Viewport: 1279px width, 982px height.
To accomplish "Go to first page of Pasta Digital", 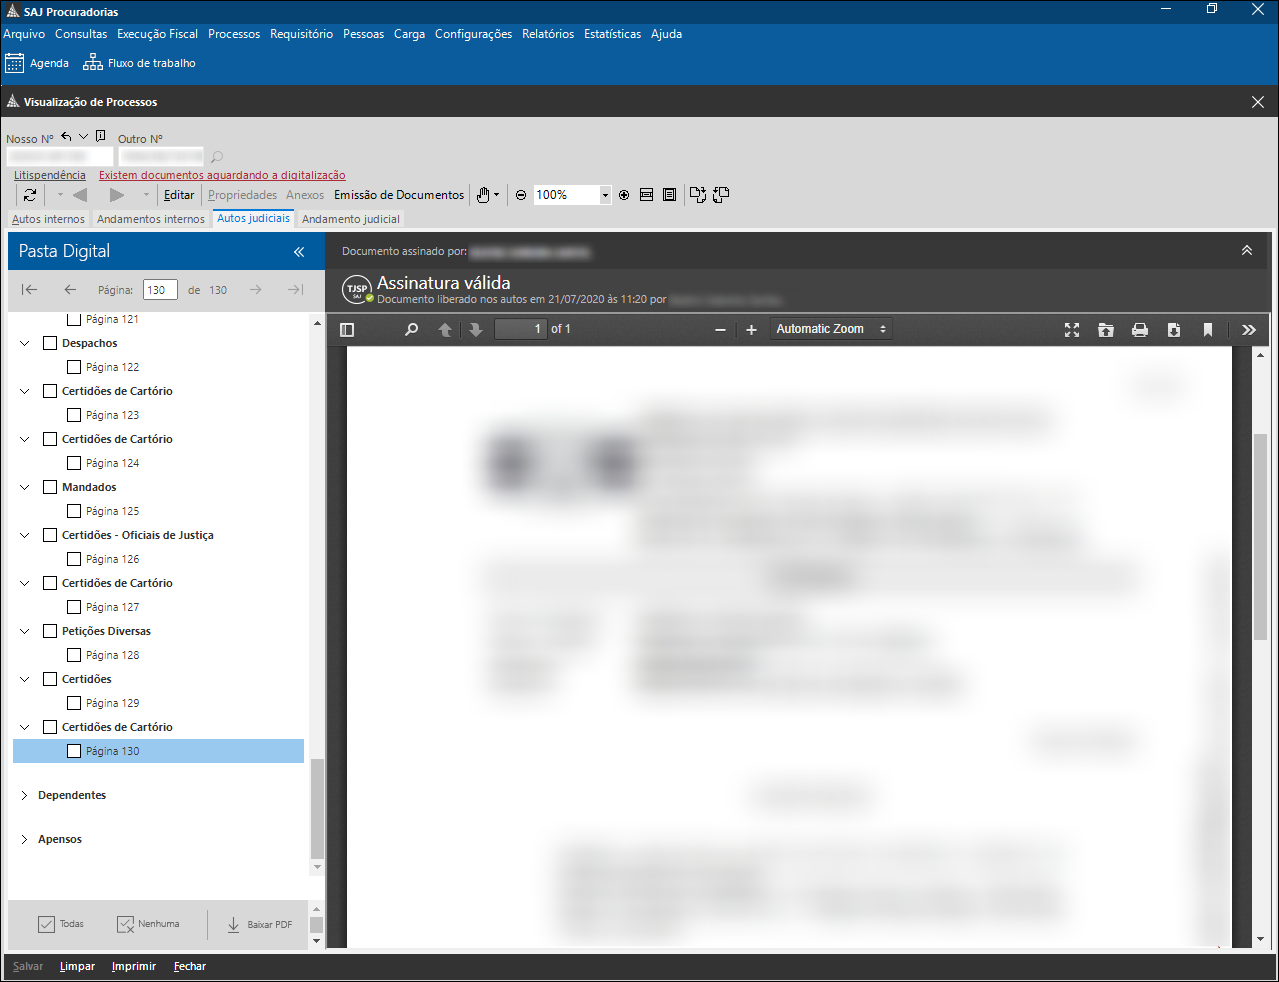I will coord(29,290).
